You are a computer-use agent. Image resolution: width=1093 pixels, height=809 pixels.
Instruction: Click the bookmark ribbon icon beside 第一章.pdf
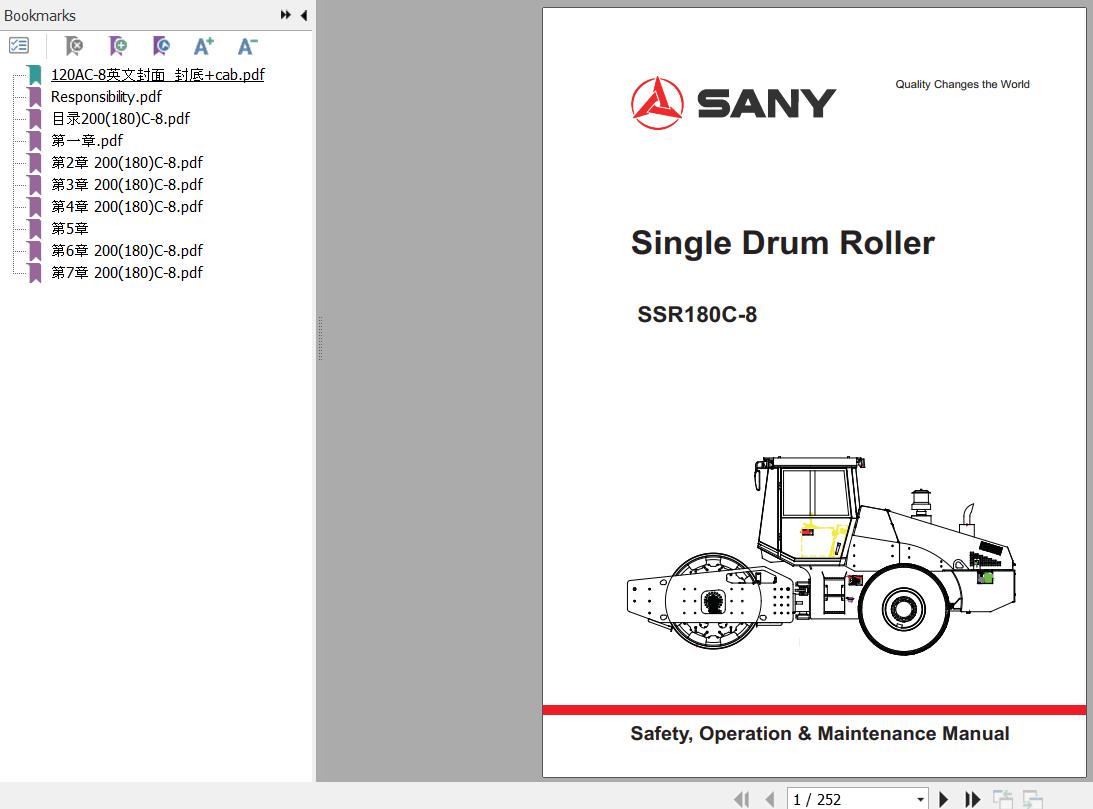(x=35, y=141)
